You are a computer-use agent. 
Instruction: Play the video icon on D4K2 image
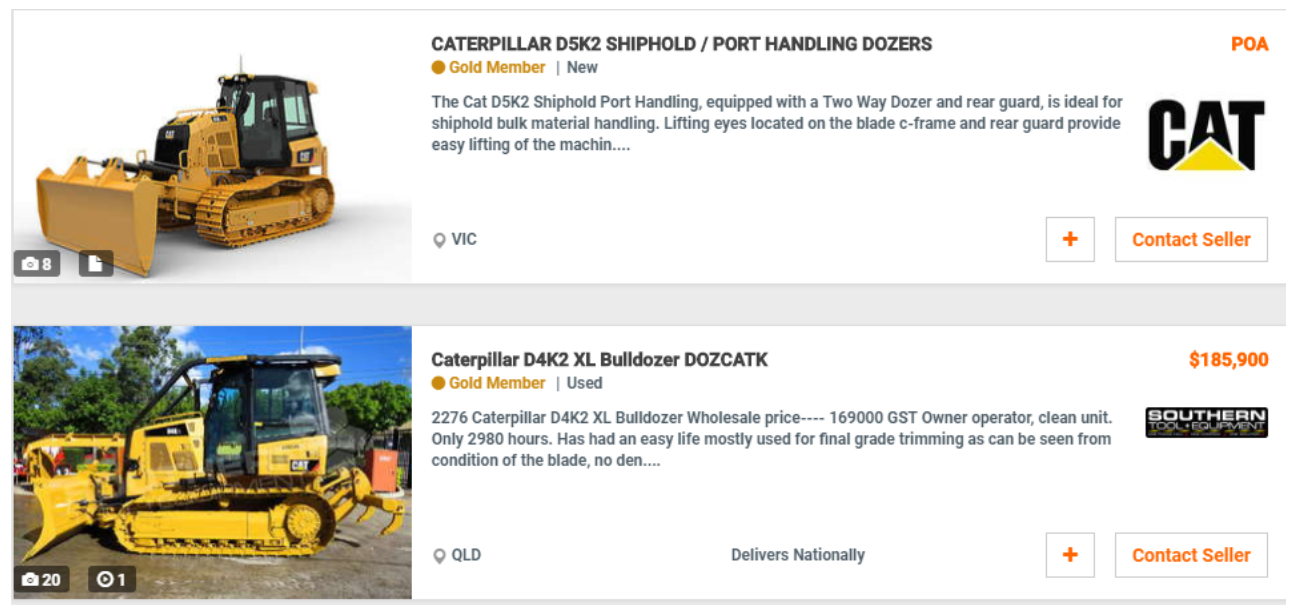tap(112, 580)
